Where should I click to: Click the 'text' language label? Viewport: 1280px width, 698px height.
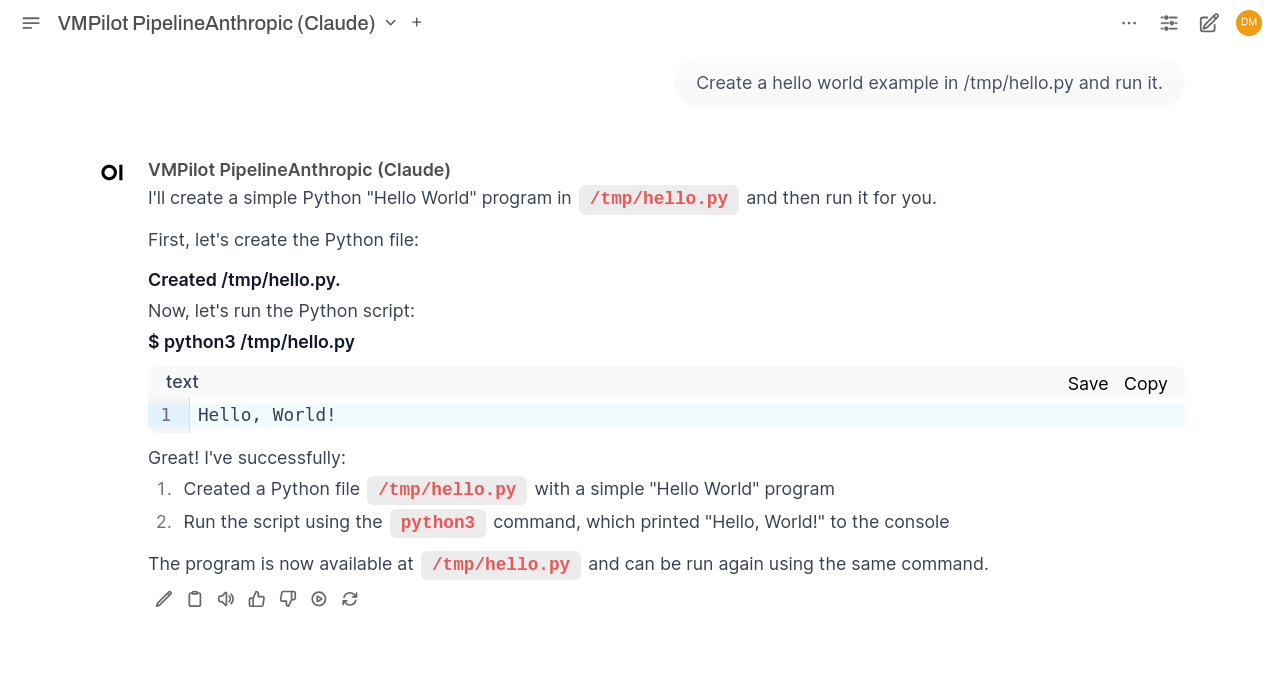pyautogui.click(x=182, y=382)
